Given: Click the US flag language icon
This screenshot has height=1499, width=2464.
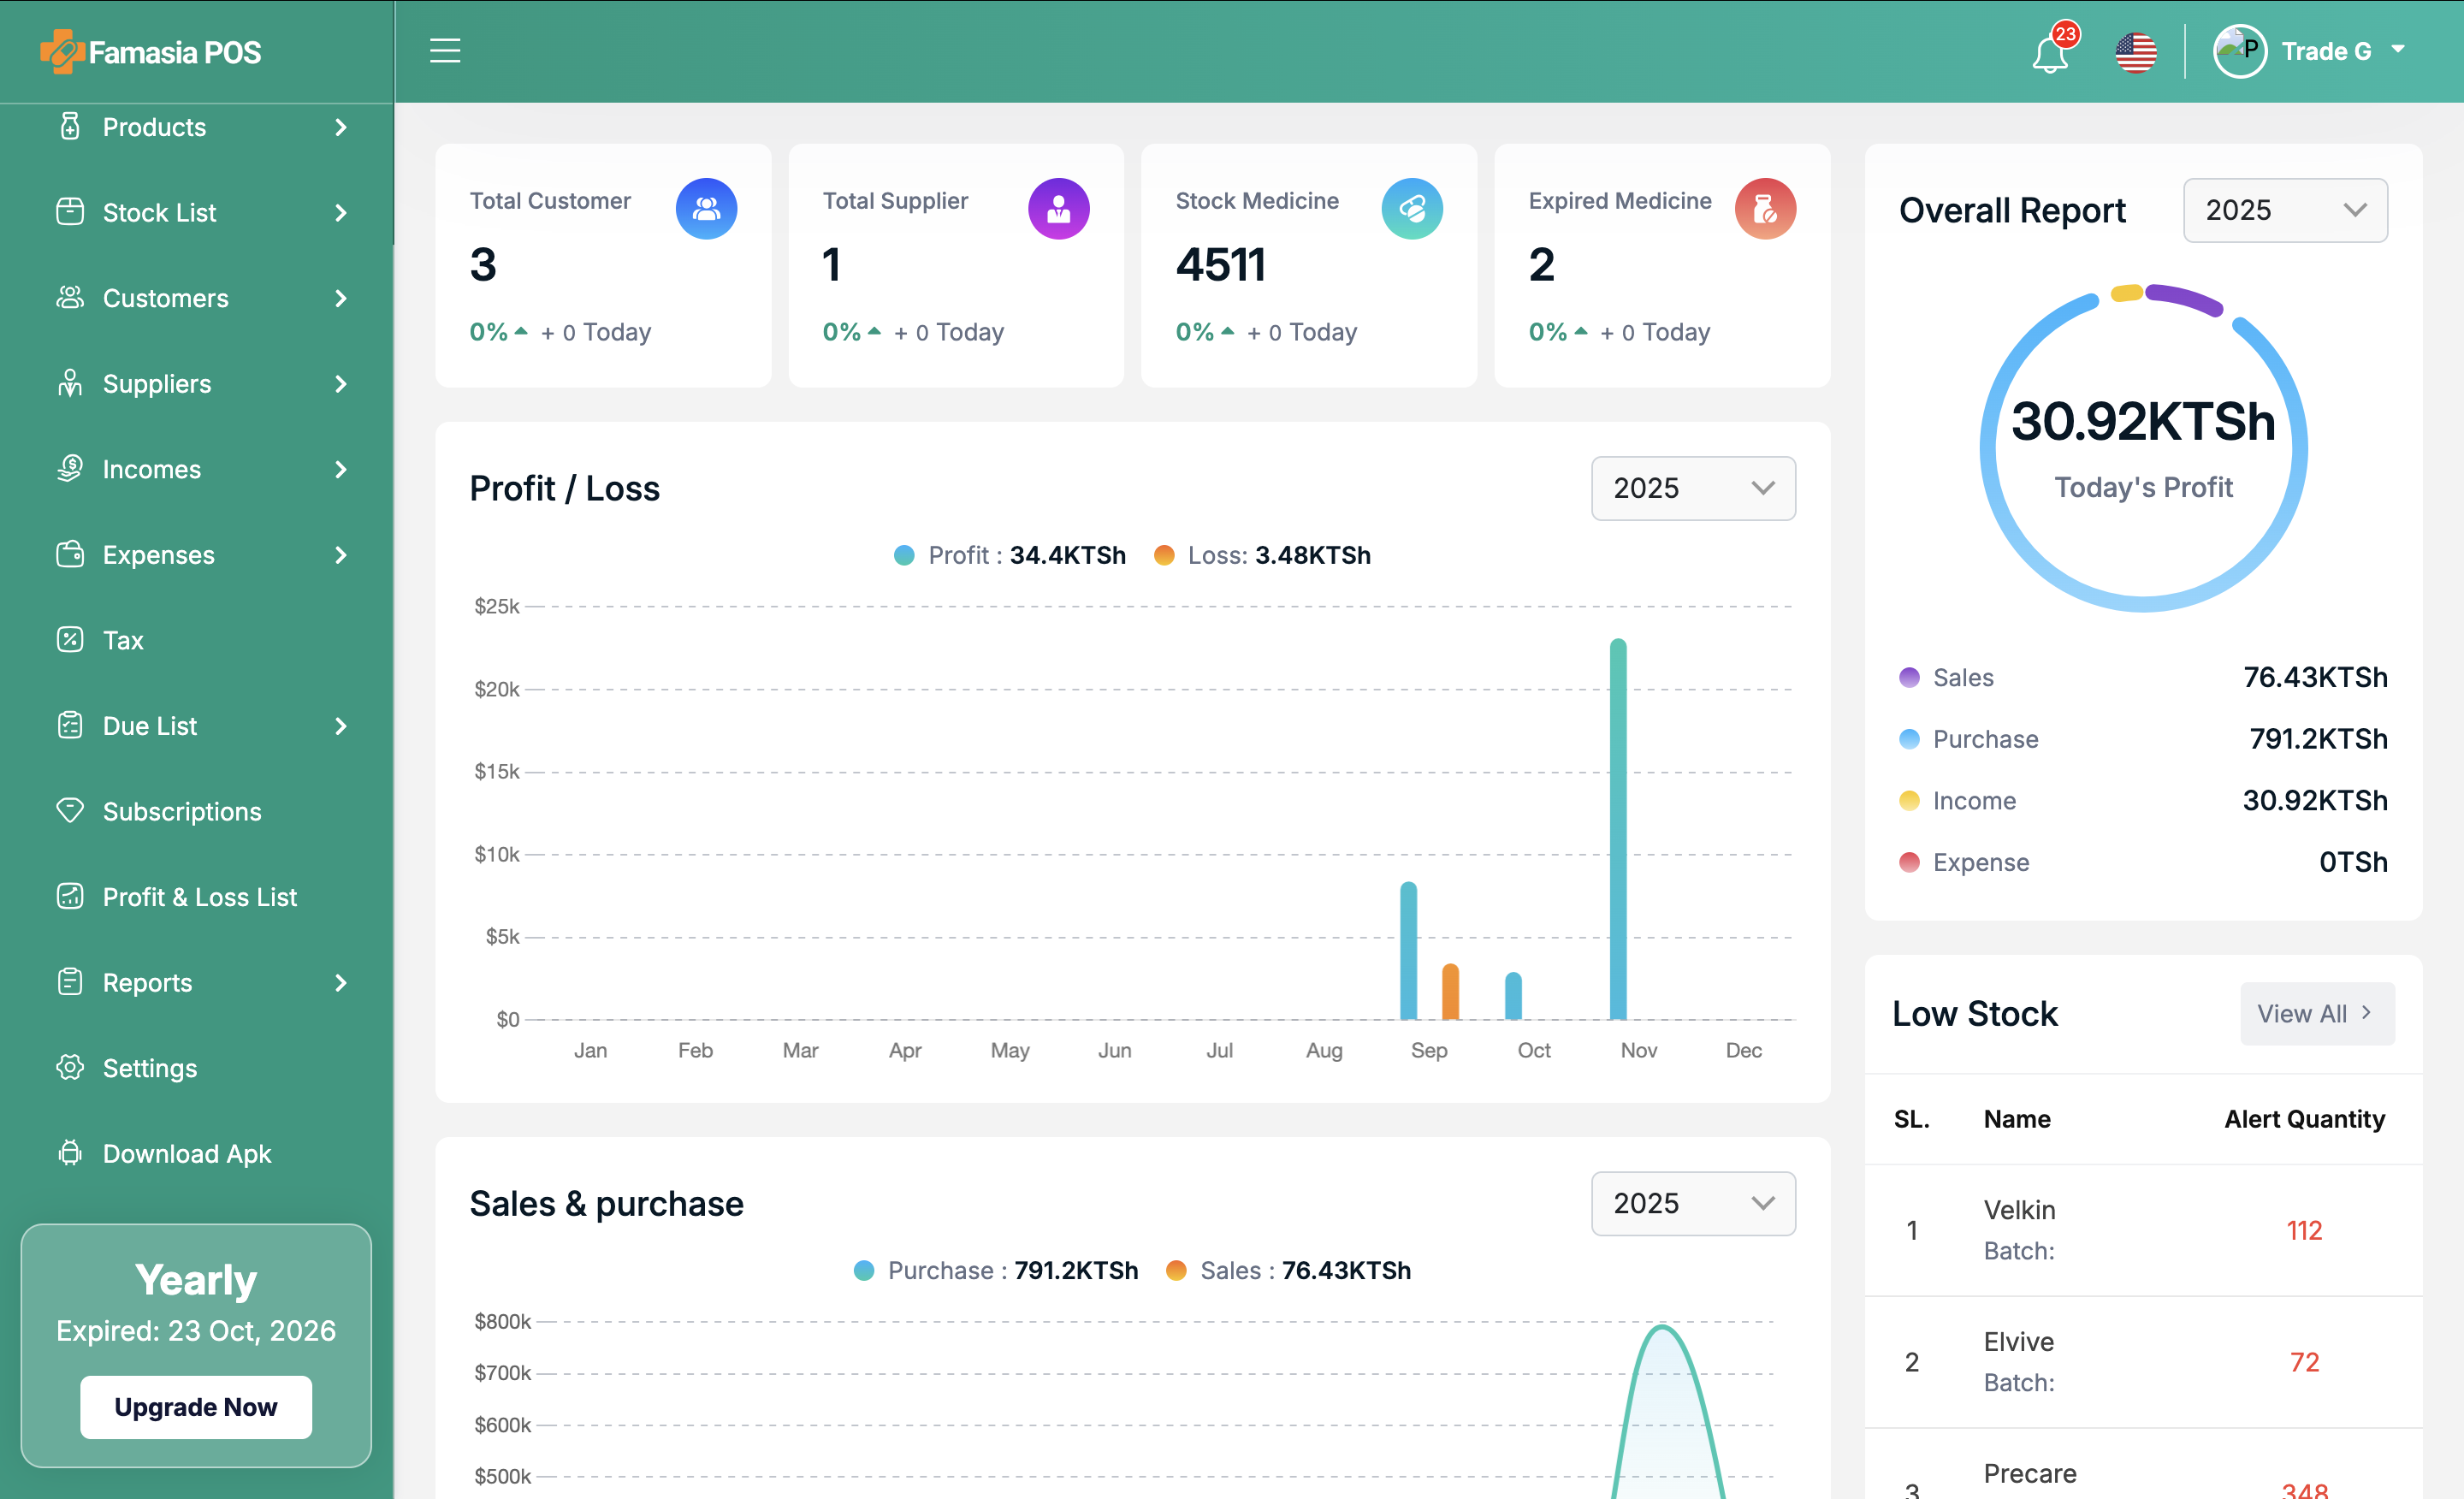Looking at the screenshot, I should click(x=2135, y=52).
